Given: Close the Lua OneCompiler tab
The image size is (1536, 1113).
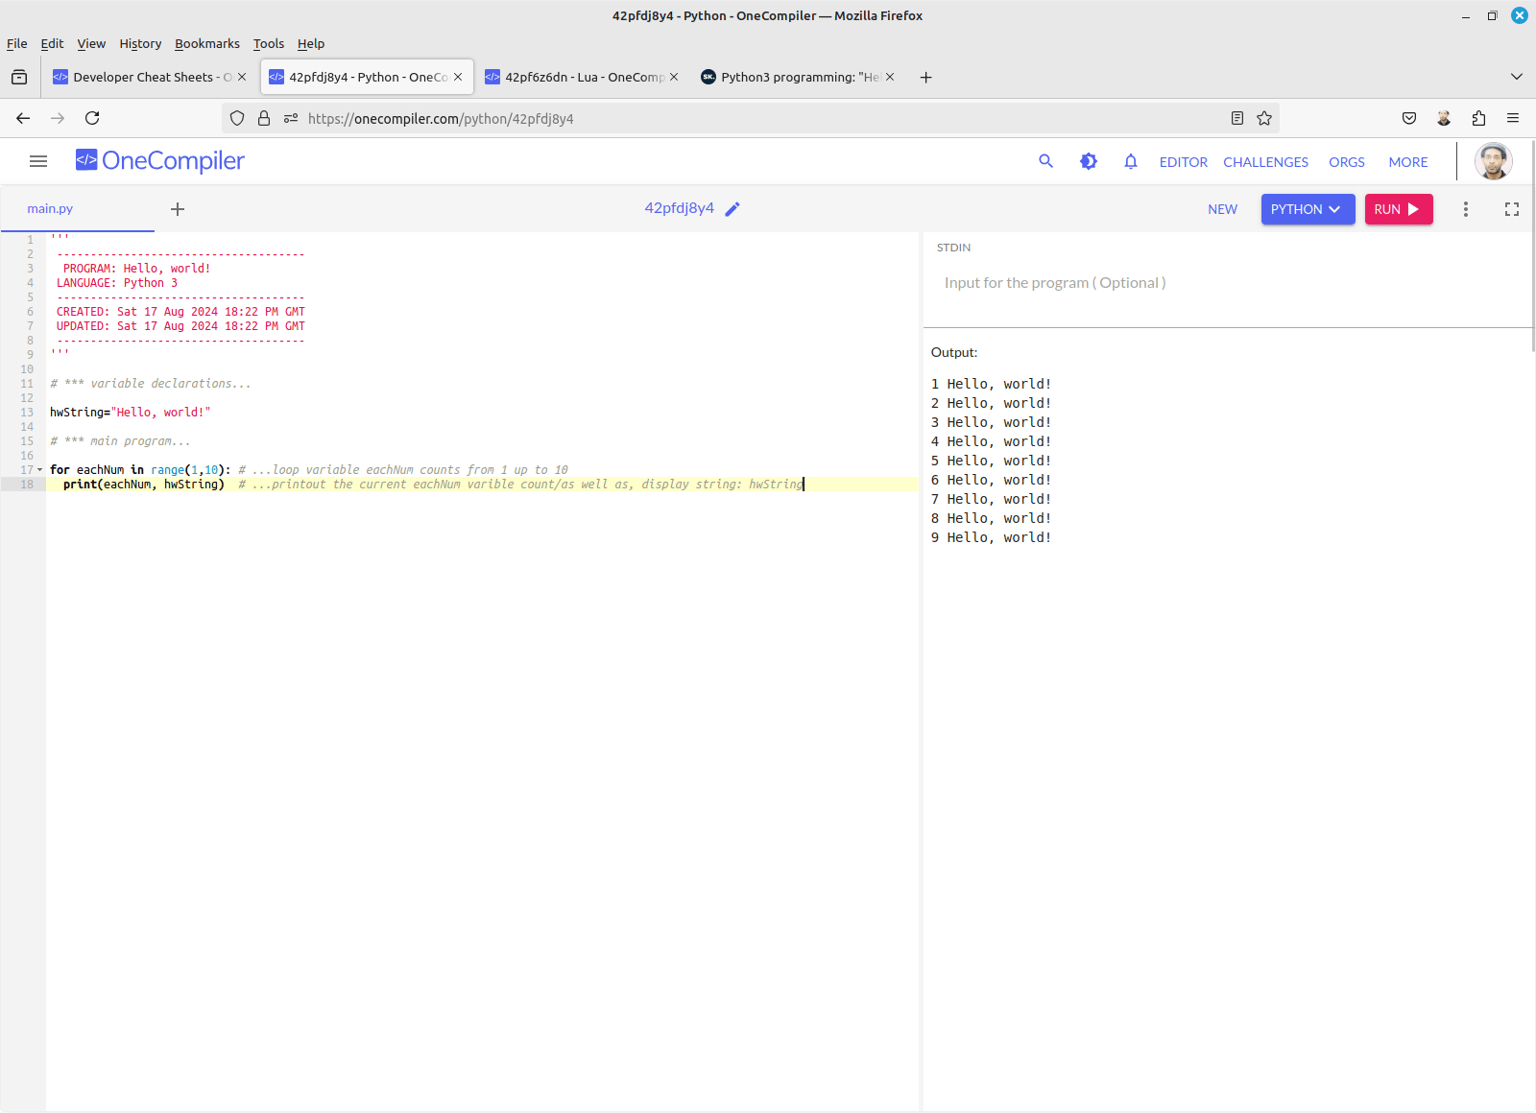Looking at the screenshot, I should [x=674, y=77].
